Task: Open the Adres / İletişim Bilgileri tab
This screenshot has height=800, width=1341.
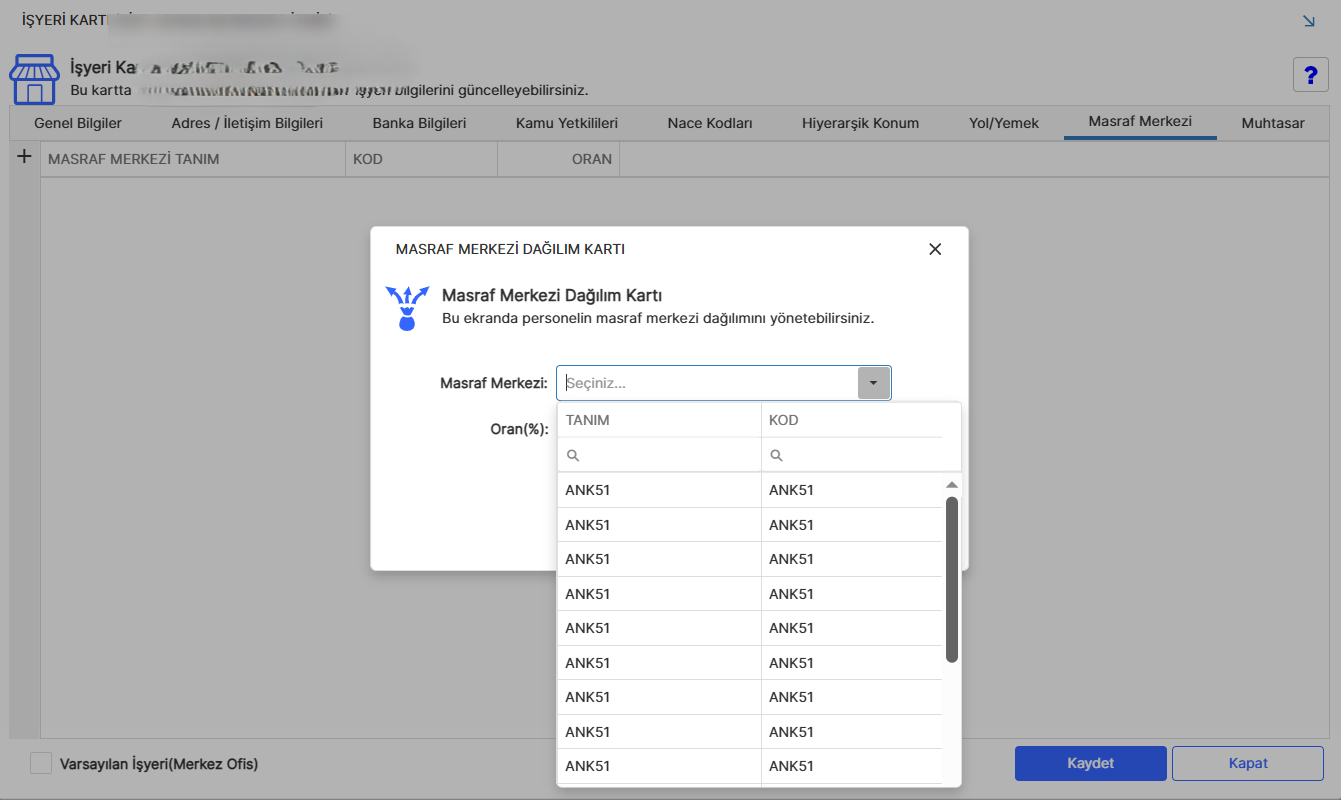Action: (247, 123)
